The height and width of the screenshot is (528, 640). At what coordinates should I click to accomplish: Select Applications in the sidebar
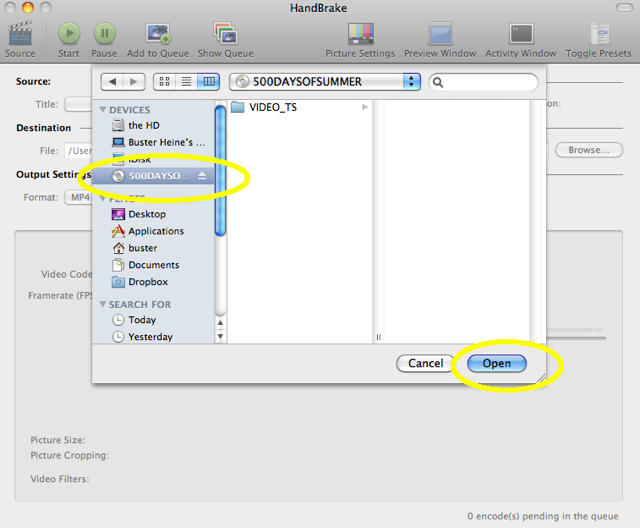[x=155, y=231]
